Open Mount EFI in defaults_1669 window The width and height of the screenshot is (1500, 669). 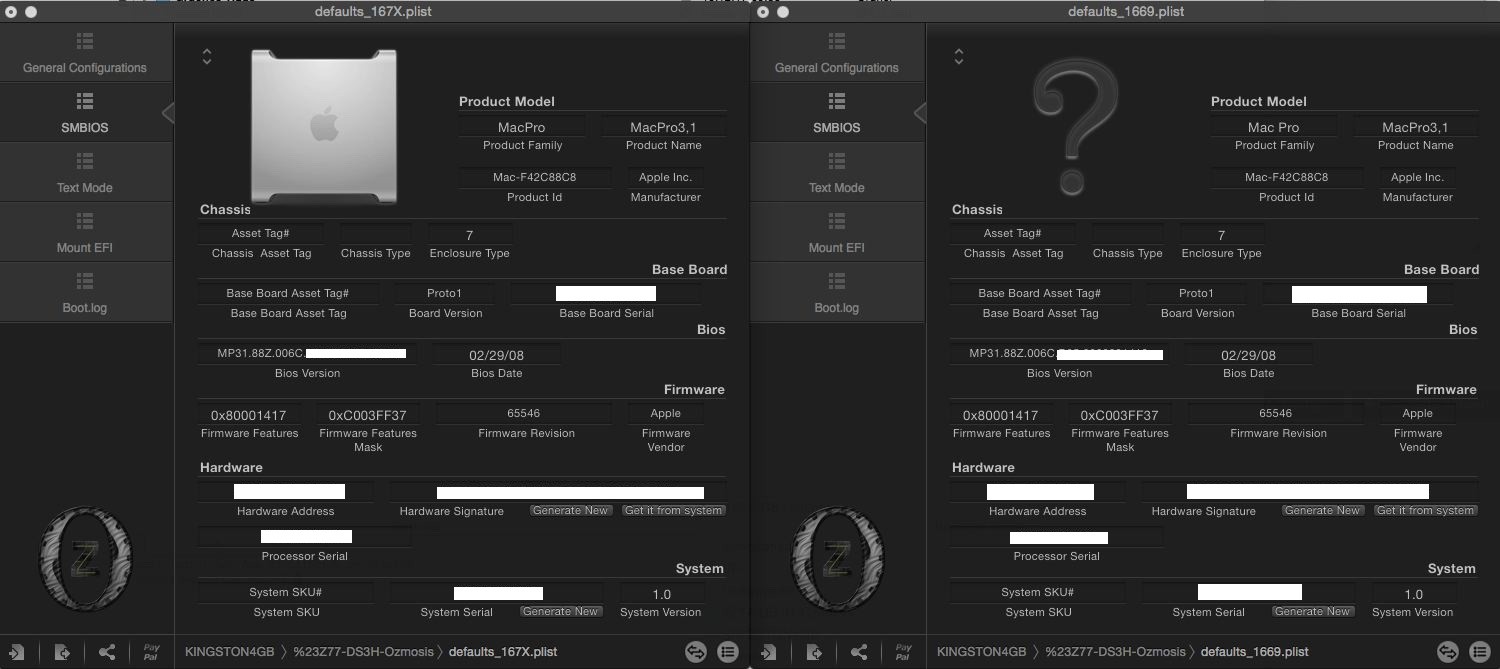coord(837,233)
